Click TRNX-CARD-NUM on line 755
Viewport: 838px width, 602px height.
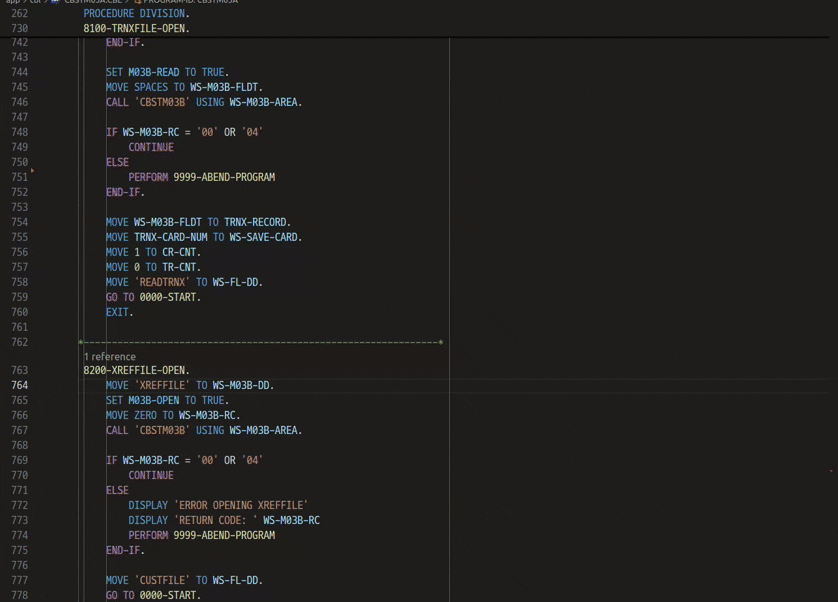170,237
